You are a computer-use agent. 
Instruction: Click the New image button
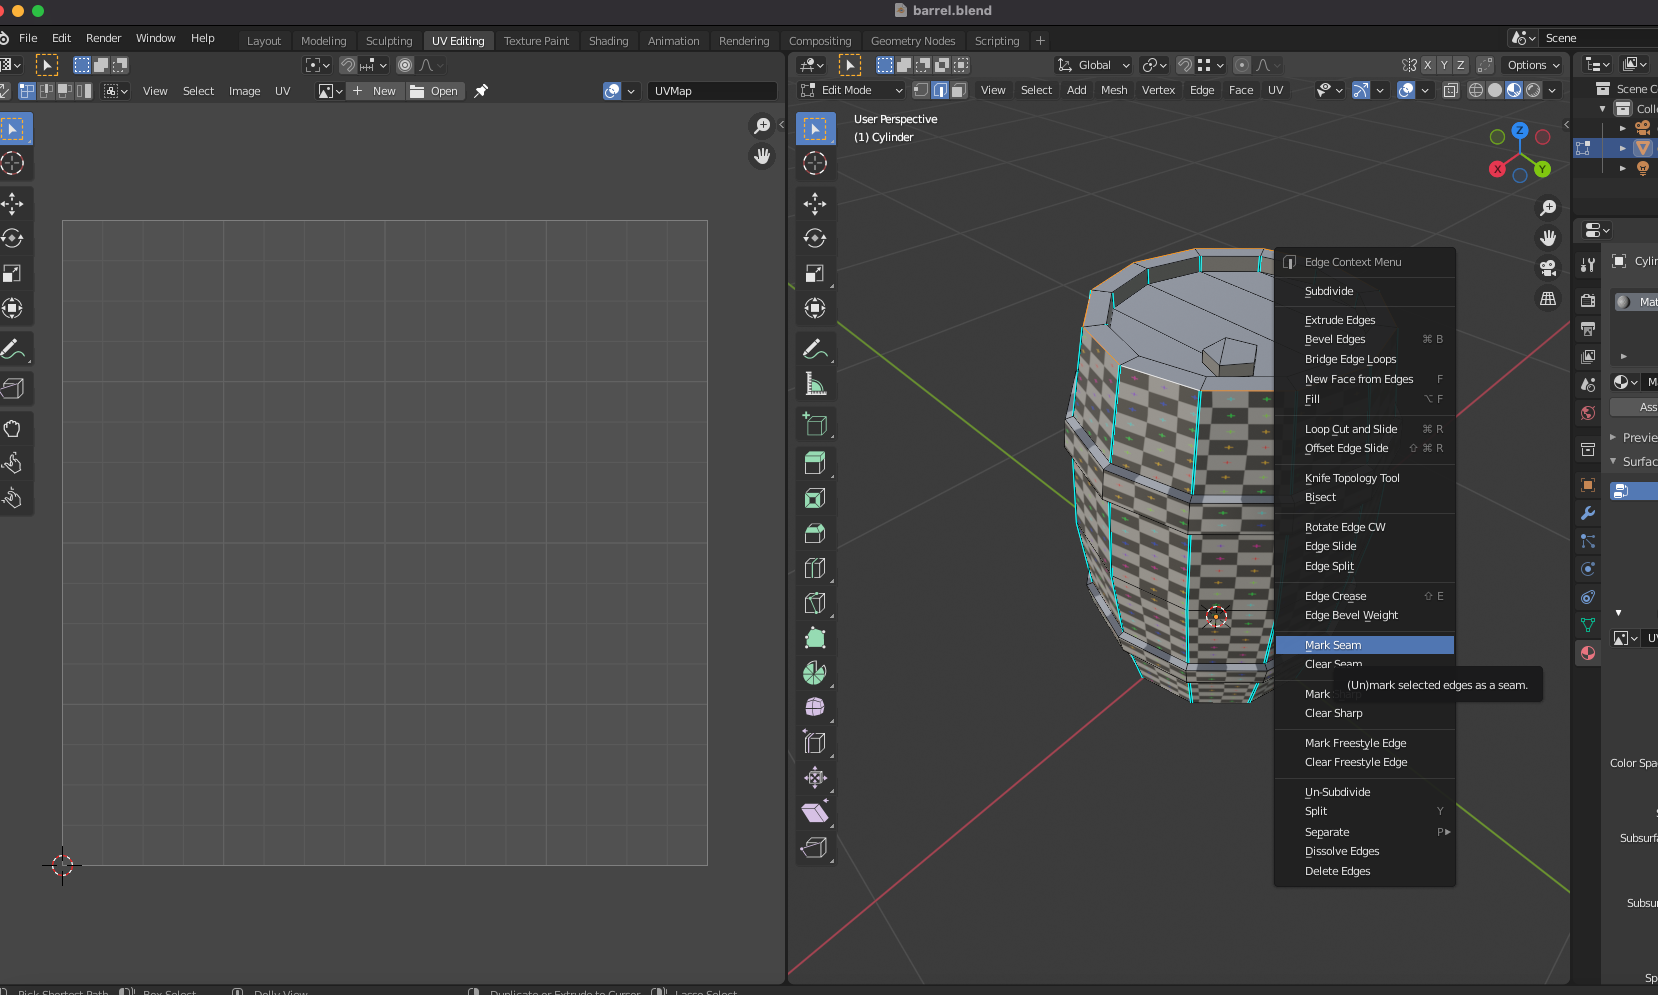coord(375,91)
